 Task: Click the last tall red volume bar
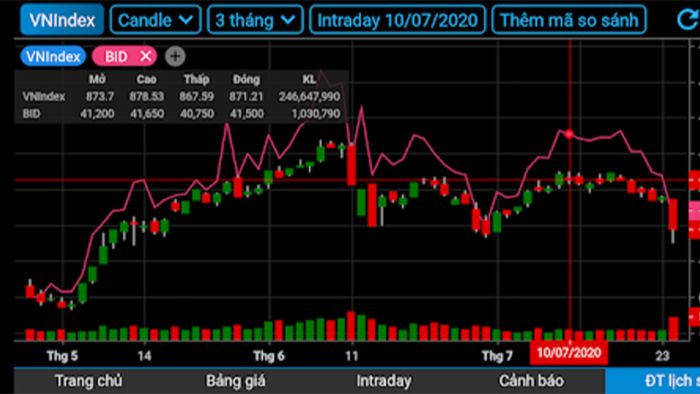point(673,329)
